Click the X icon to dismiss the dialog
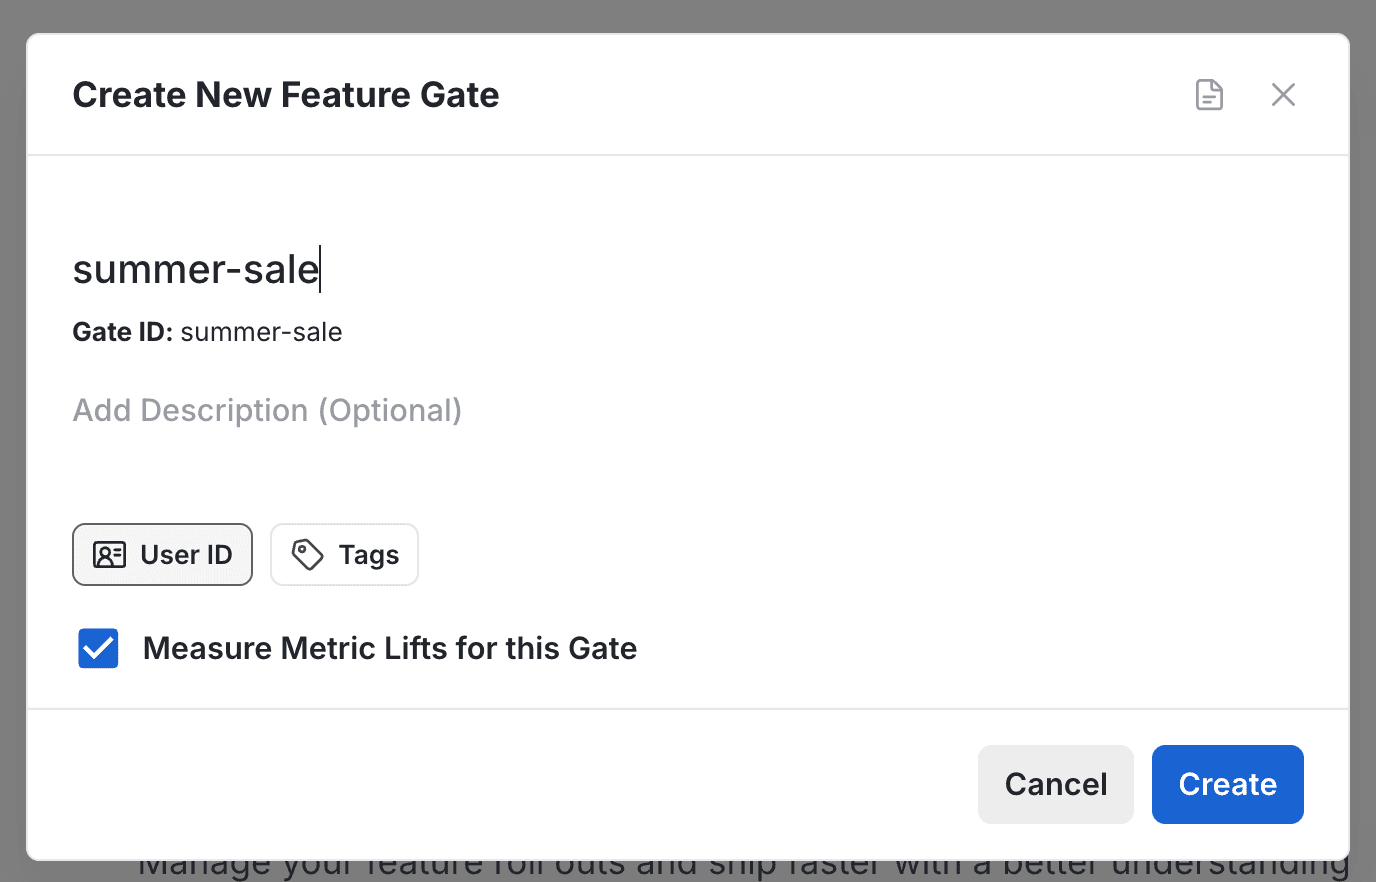The image size is (1376, 882). pos(1283,94)
